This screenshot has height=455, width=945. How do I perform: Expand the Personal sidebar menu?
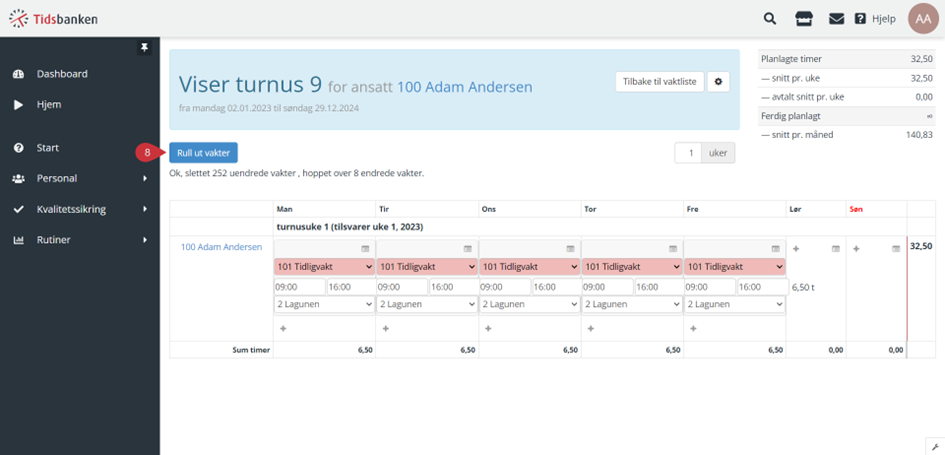80,178
